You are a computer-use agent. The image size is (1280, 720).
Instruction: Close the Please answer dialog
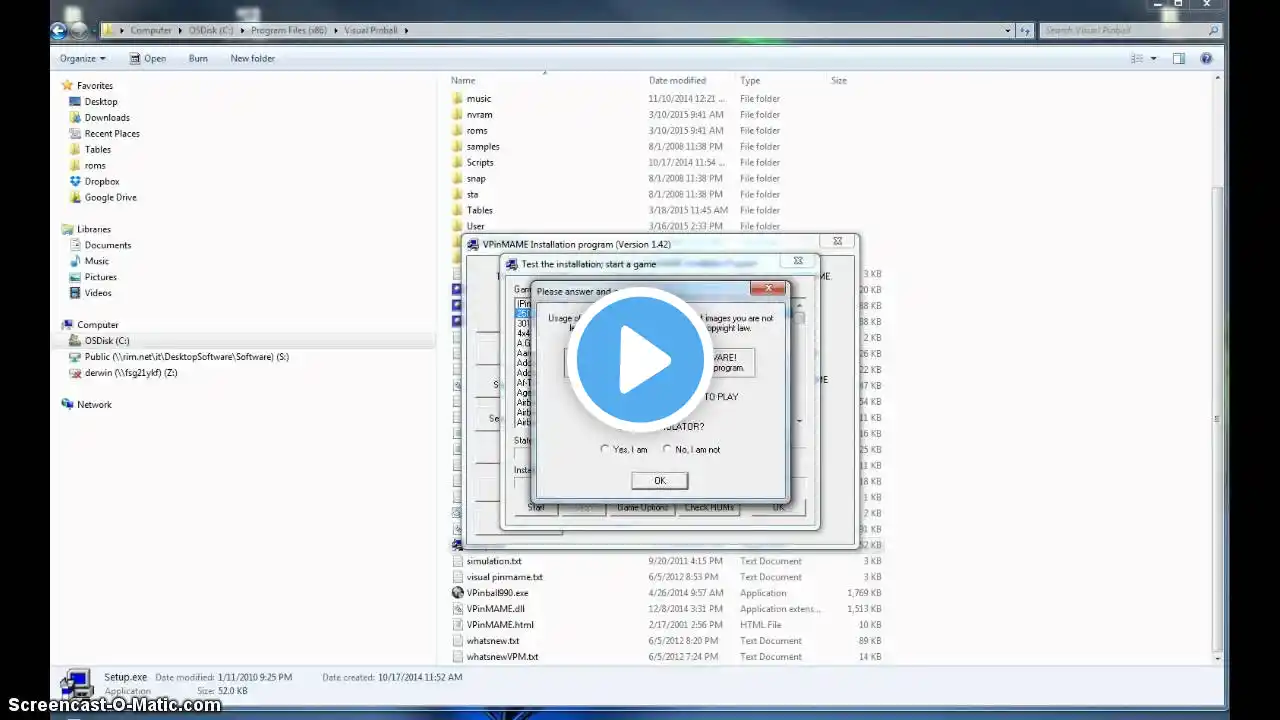tap(768, 290)
